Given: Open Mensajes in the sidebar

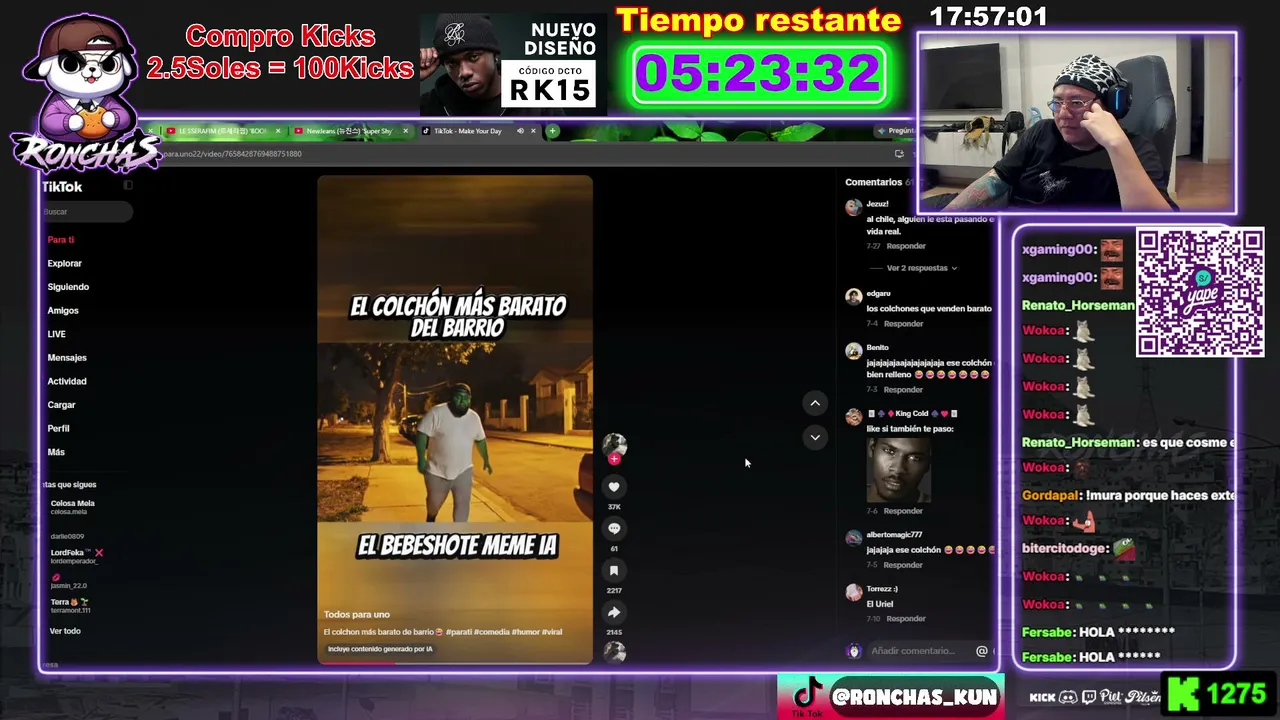Looking at the screenshot, I should click(67, 358).
